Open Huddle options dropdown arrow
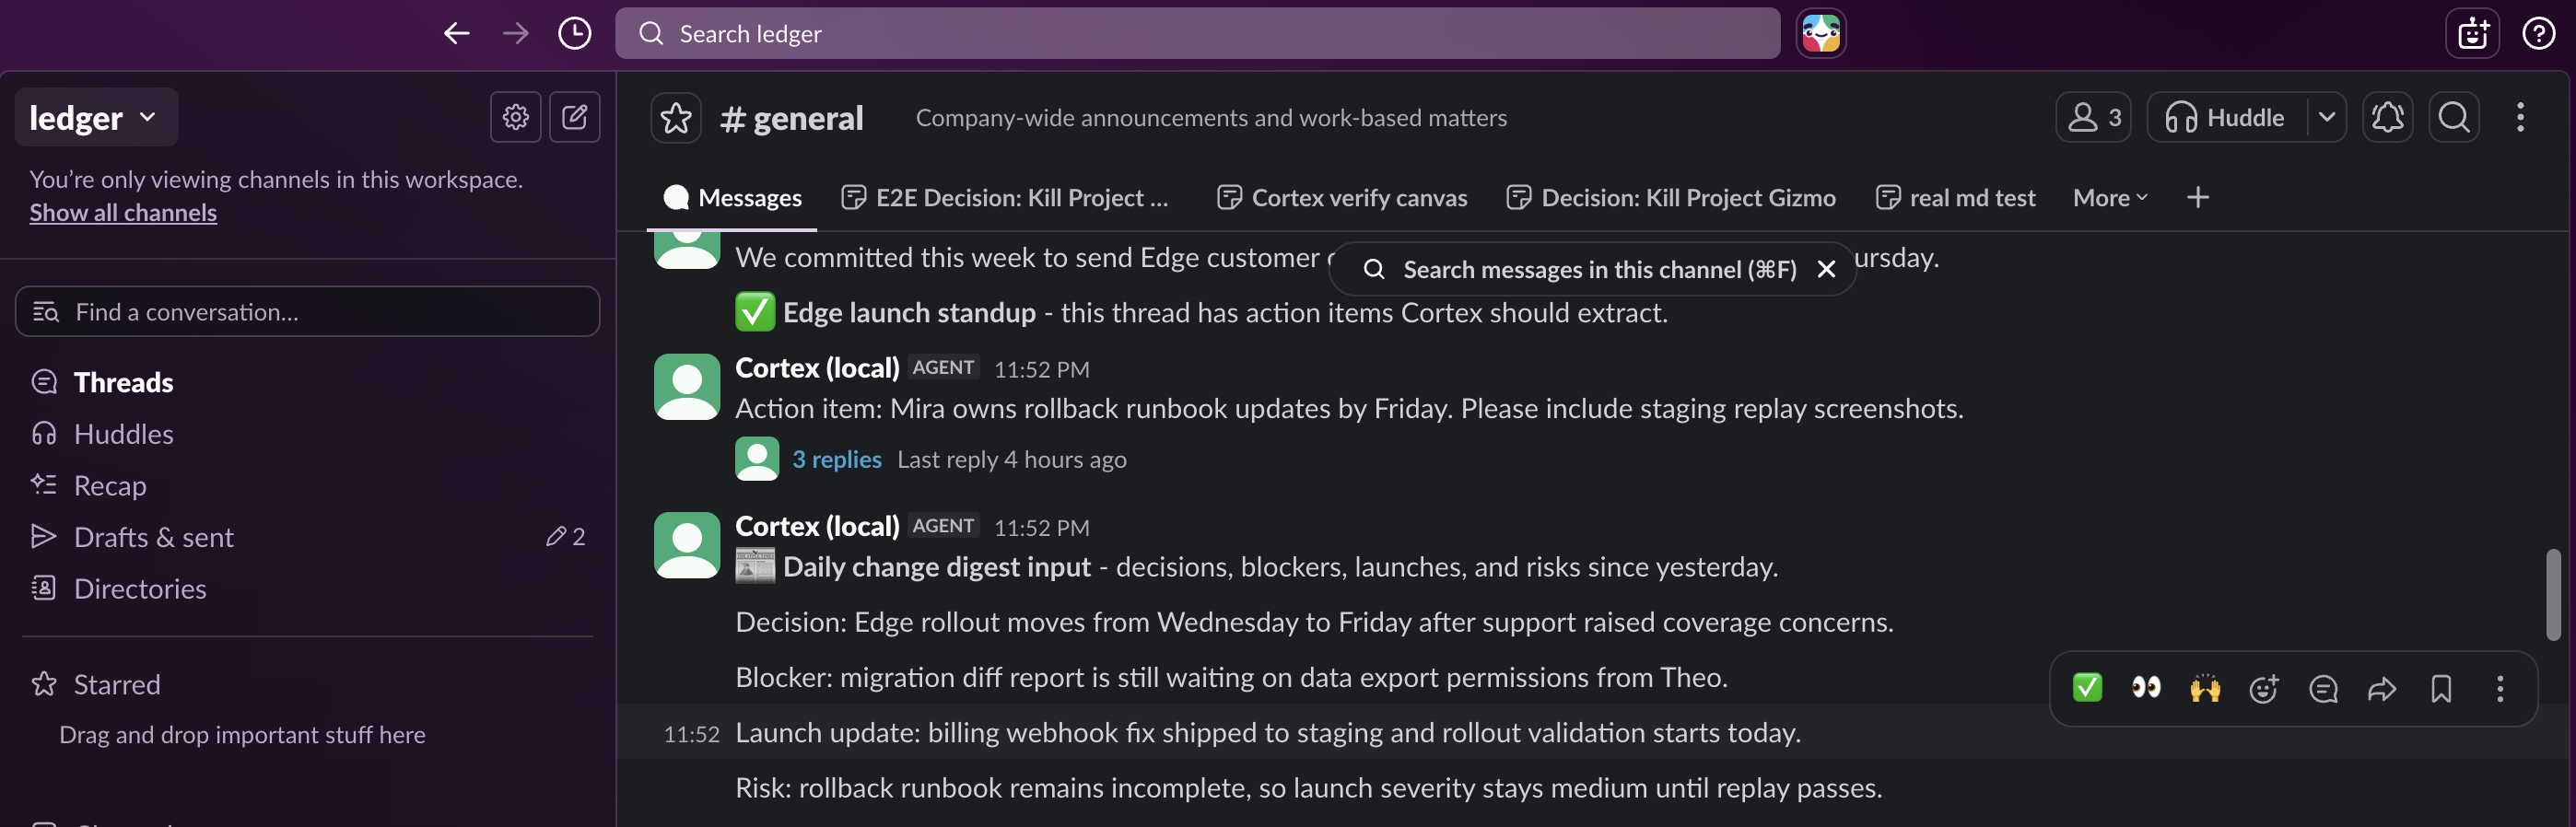2576x827 pixels. click(x=2327, y=118)
